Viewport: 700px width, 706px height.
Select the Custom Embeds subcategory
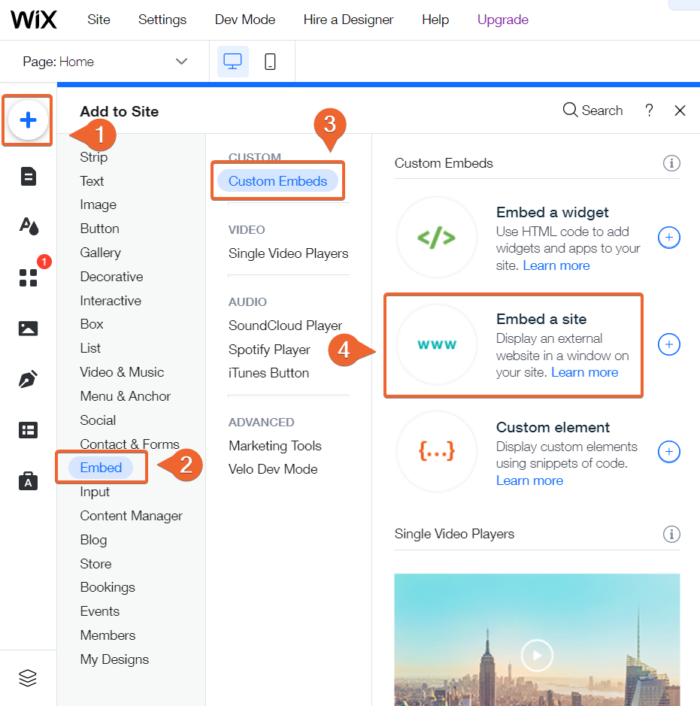pyautogui.click(x=278, y=181)
